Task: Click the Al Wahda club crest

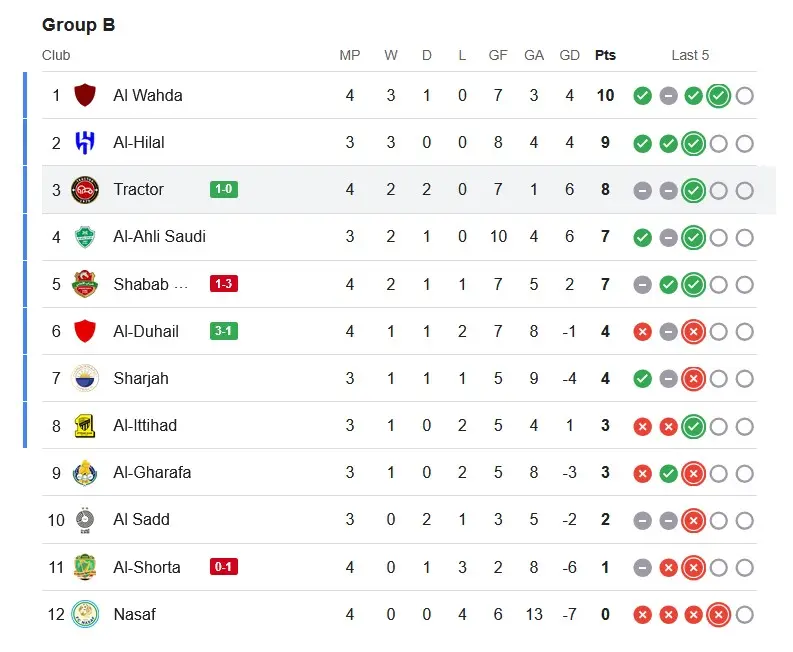Action: point(85,96)
